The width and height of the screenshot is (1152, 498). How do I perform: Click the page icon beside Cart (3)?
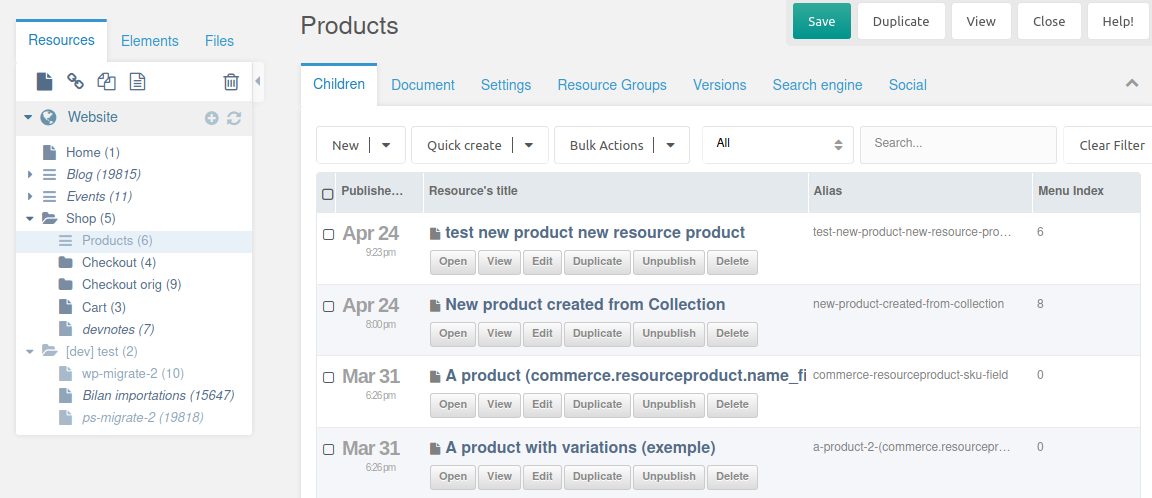coord(65,307)
